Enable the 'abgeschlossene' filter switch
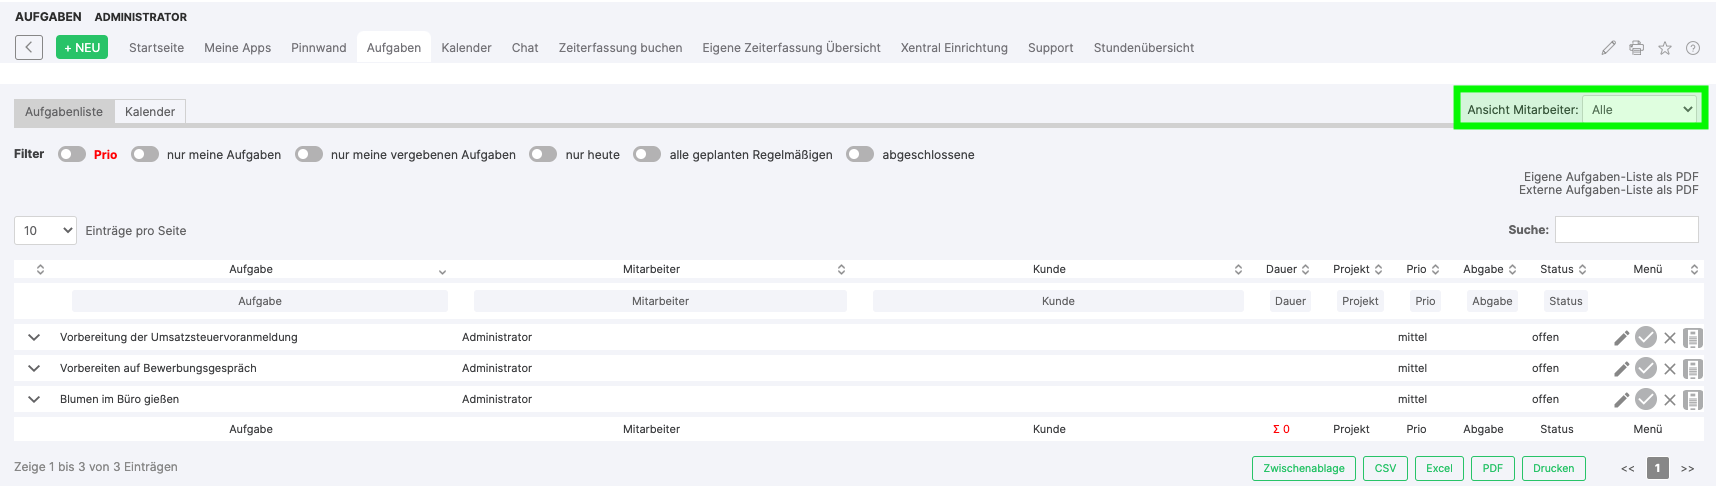 pos(860,154)
